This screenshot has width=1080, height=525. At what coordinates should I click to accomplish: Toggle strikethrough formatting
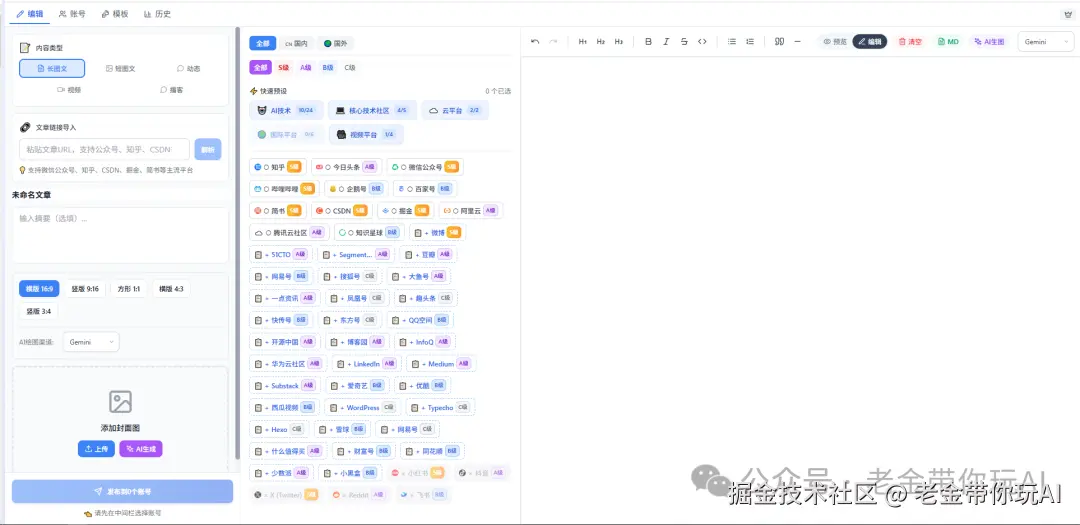point(684,41)
